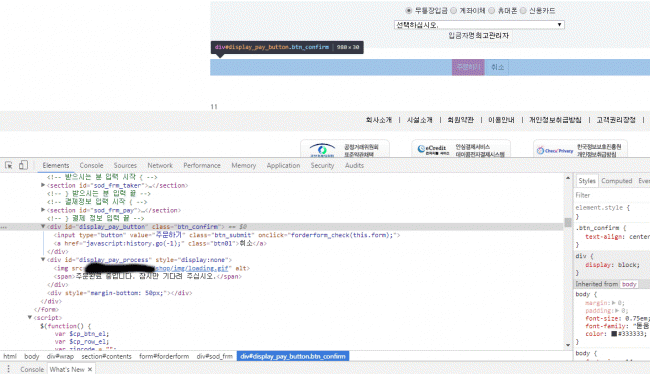This screenshot has width=650, height=374.
Task: Click the element.style rule header
Action: (602, 207)
